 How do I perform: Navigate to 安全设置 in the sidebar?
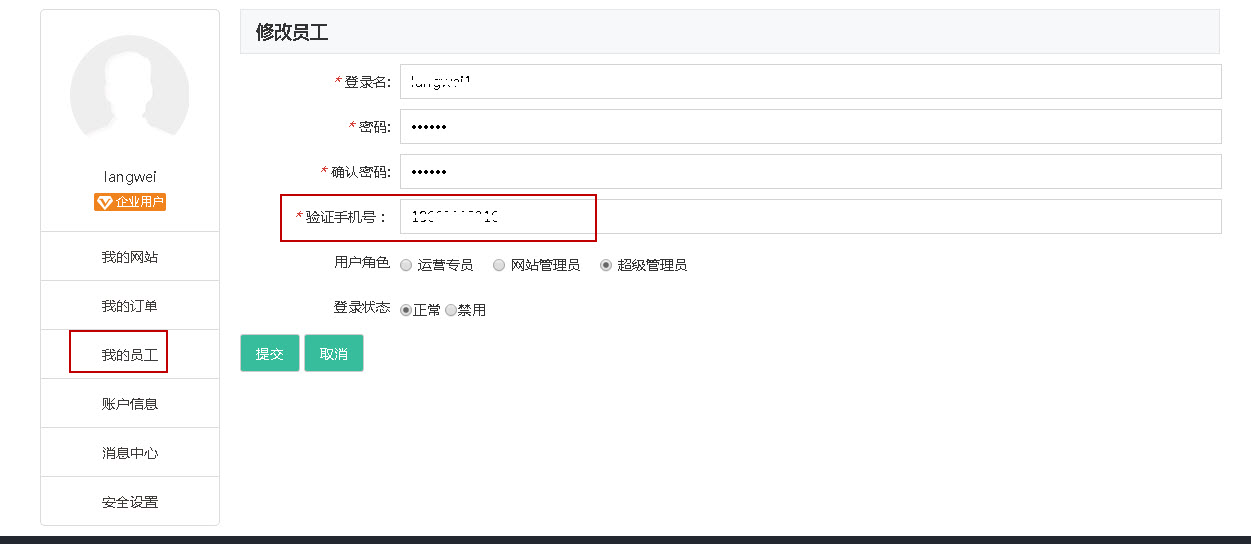tap(130, 502)
